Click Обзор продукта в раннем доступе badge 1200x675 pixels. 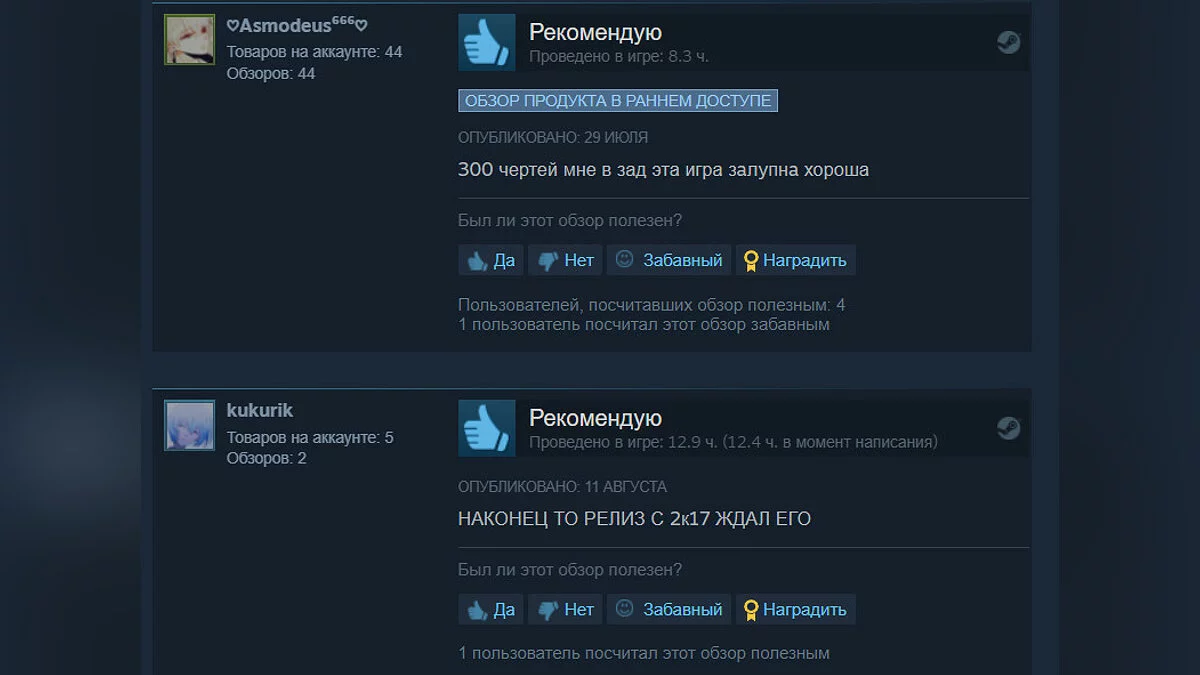point(618,101)
